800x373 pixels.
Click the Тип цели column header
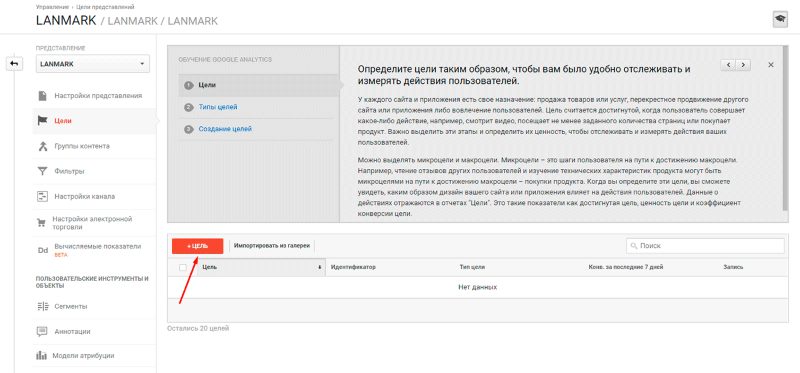pyautogui.click(x=472, y=267)
